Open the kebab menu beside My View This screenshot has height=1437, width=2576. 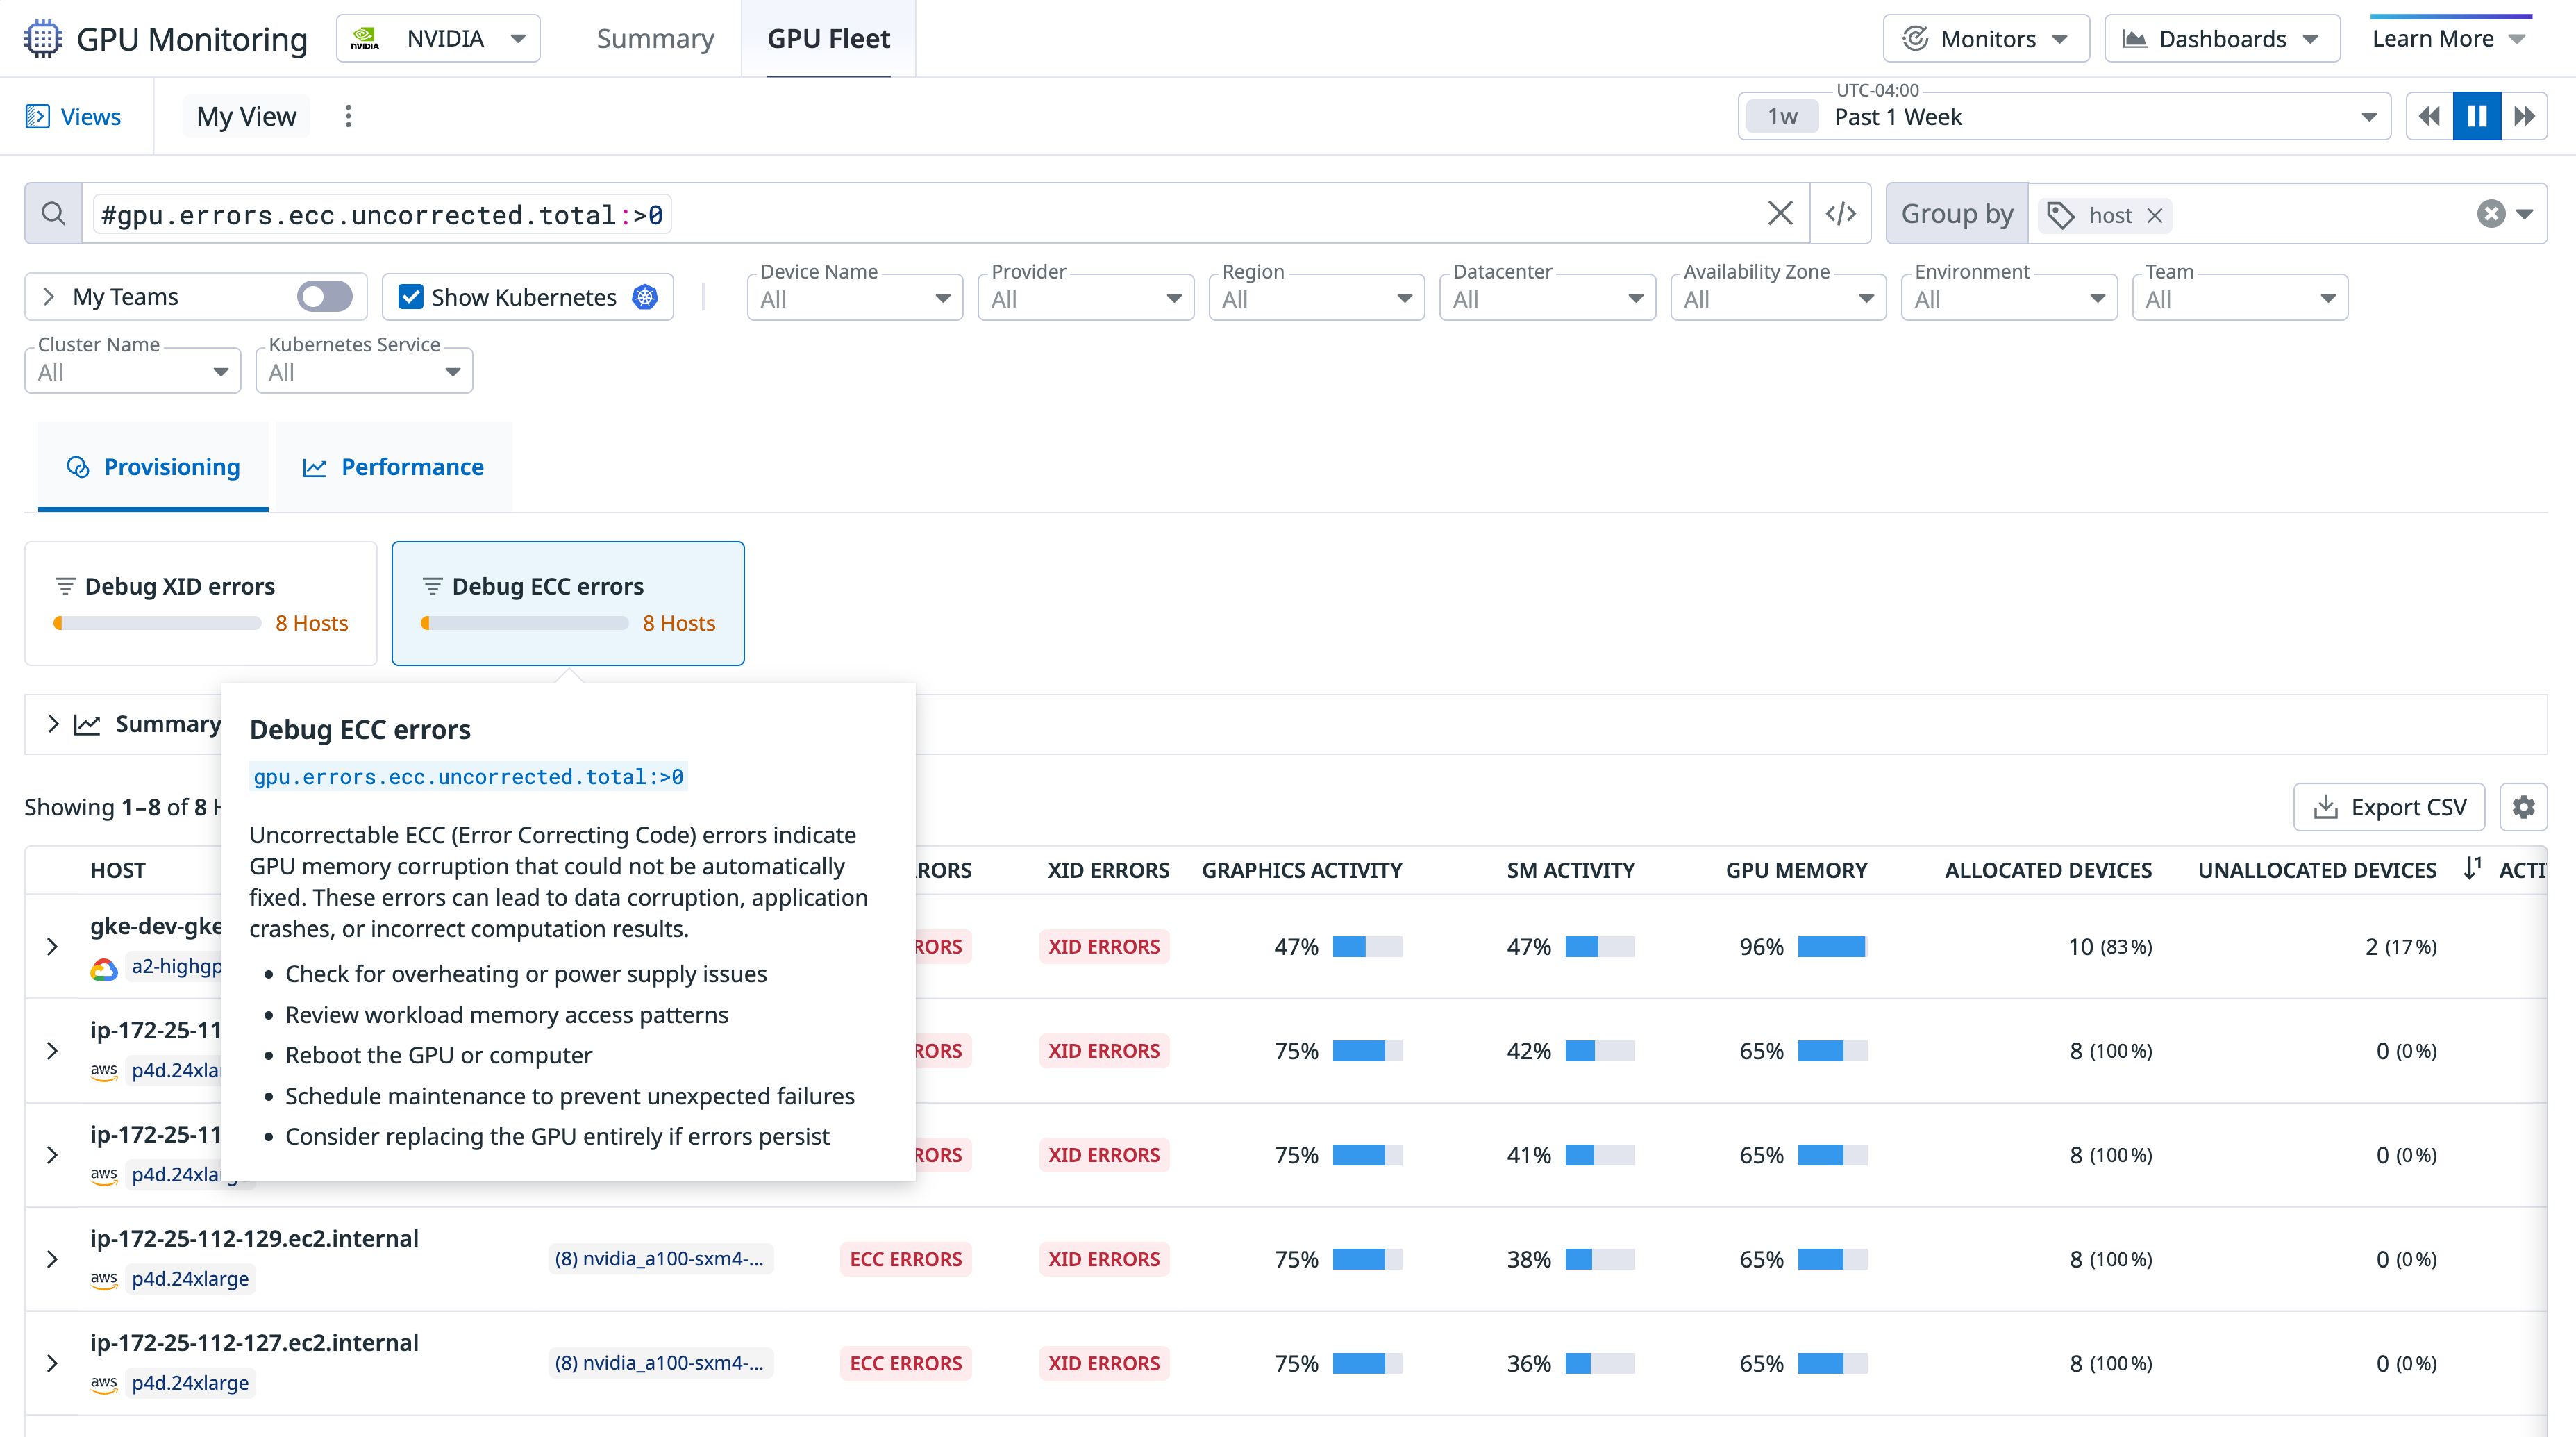click(x=348, y=115)
